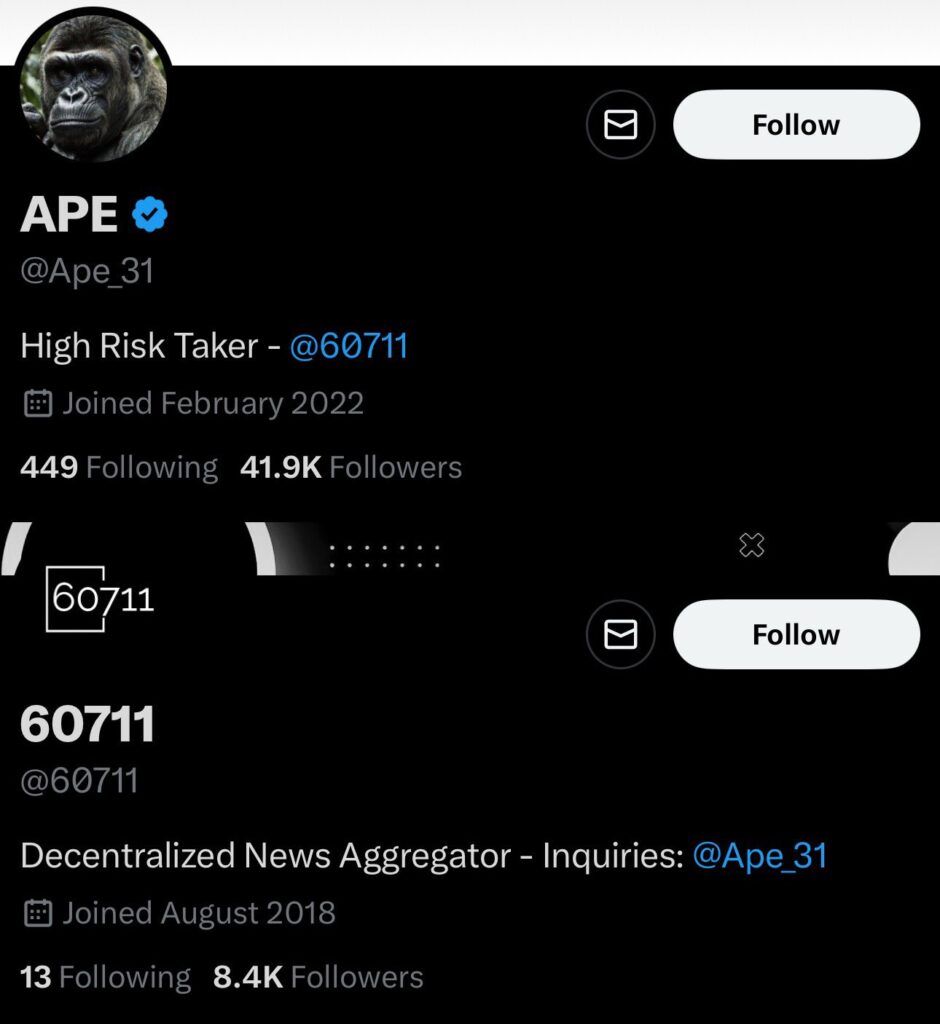Click the message icon on 60711's profile
This screenshot has height=1024, width=940.
620,635
